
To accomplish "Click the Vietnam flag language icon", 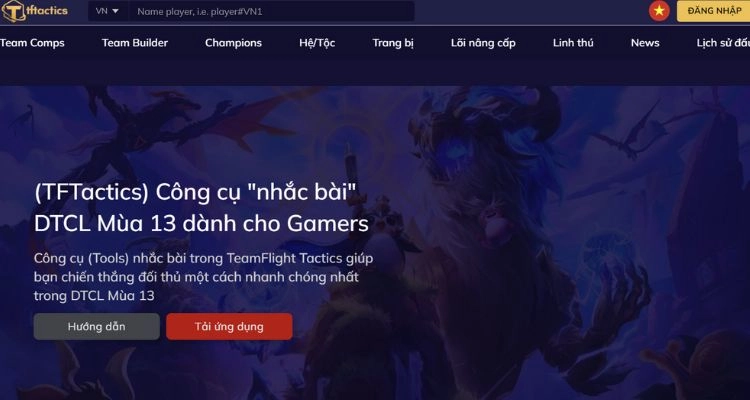I will click(x=659, y=11).
